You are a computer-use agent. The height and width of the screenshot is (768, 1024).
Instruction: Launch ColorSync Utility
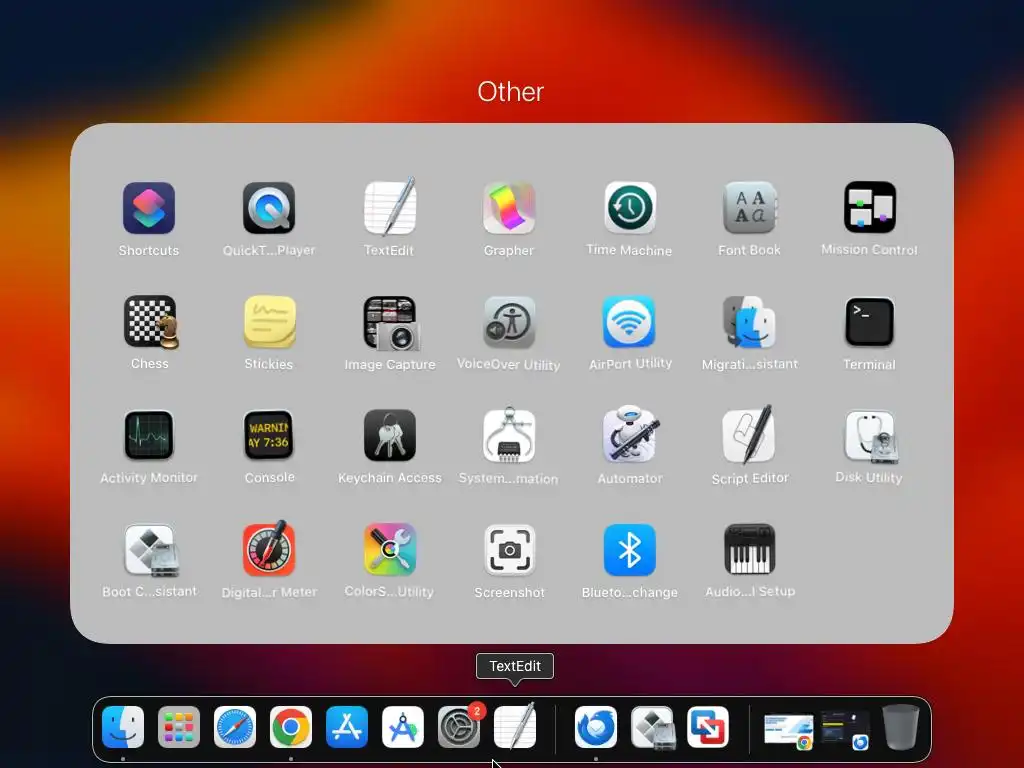tap(389, 549)
